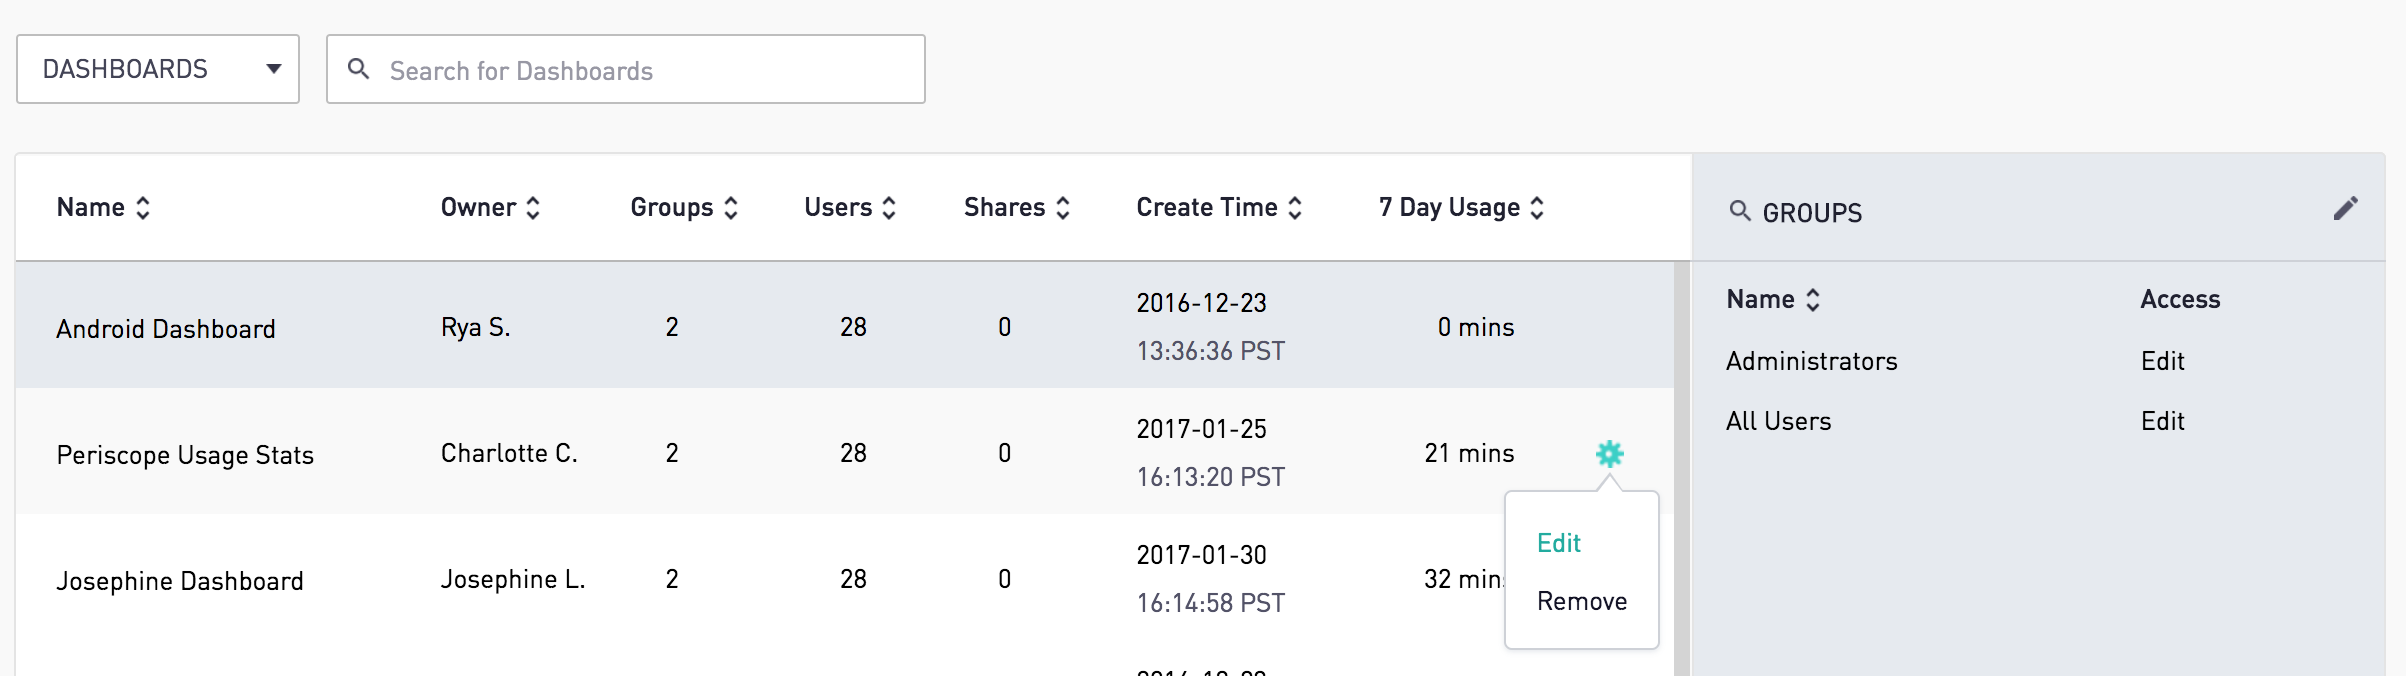Click the teal gear icon on Periscope row
Image resolution: width=2406 pixels, height=676 pixels.
coord(1609,454)
